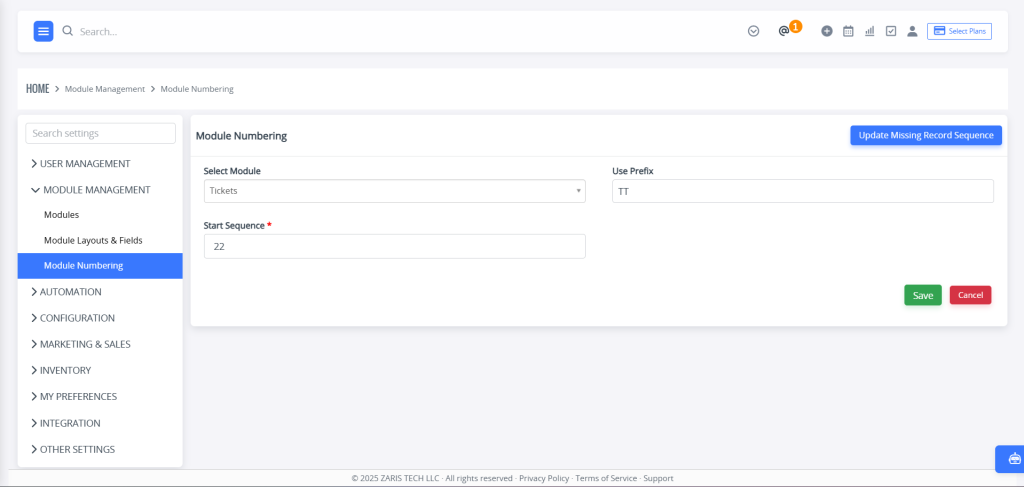The height and width of the screenshot is (487, 1024).
Task: Click Update Missing Record Sequence button
Action: click(x=925, y=135)
